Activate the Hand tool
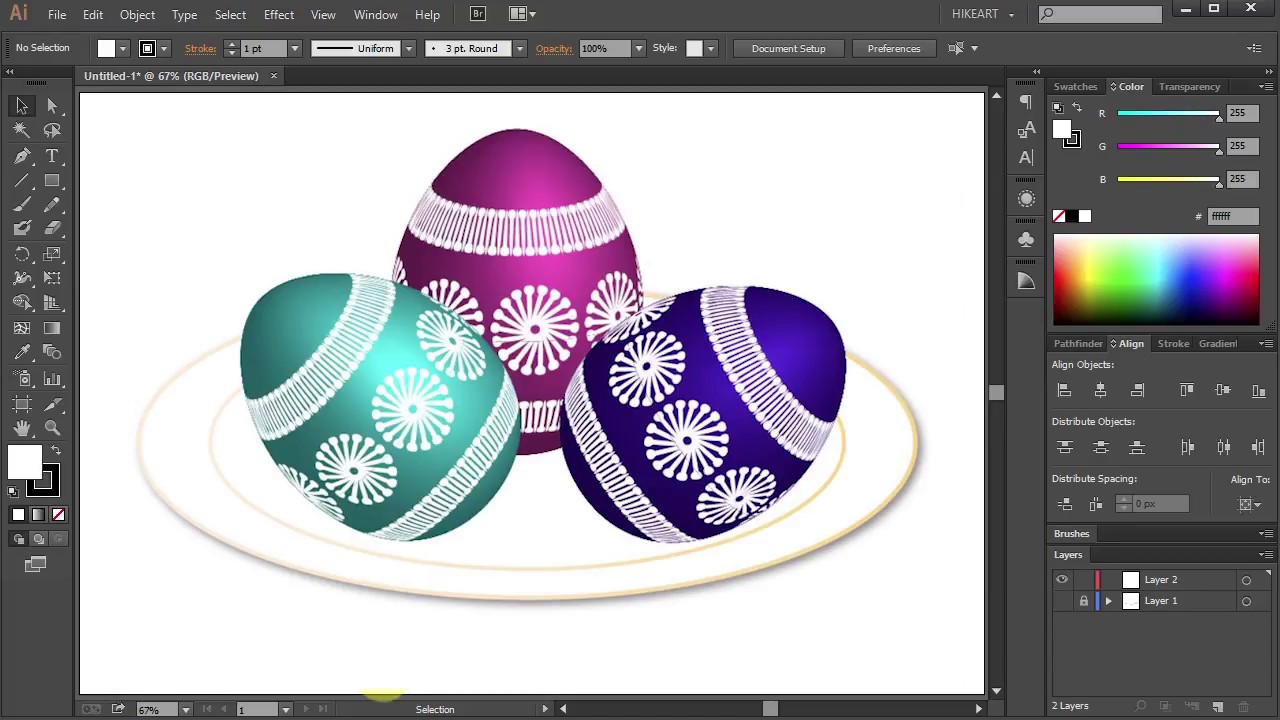The height and width of the screenshot is (720, 1280). click(x=22, y=428)
